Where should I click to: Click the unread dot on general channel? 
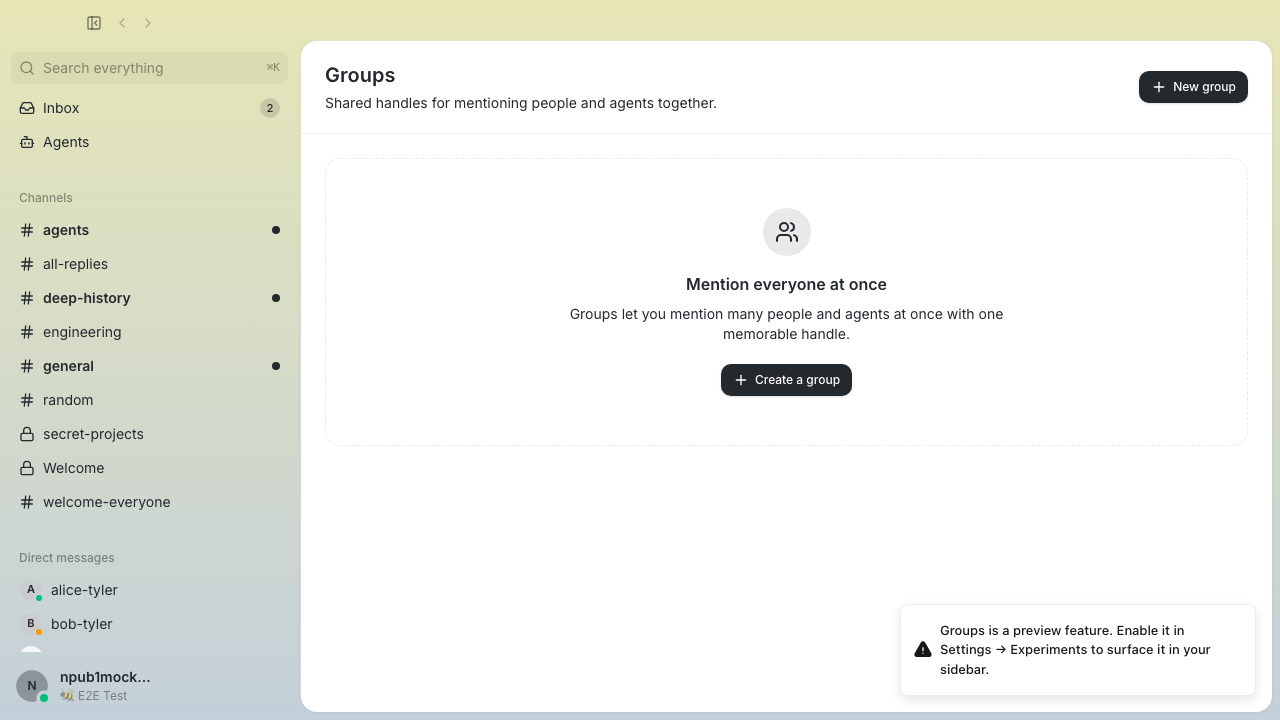click(276, 366)
